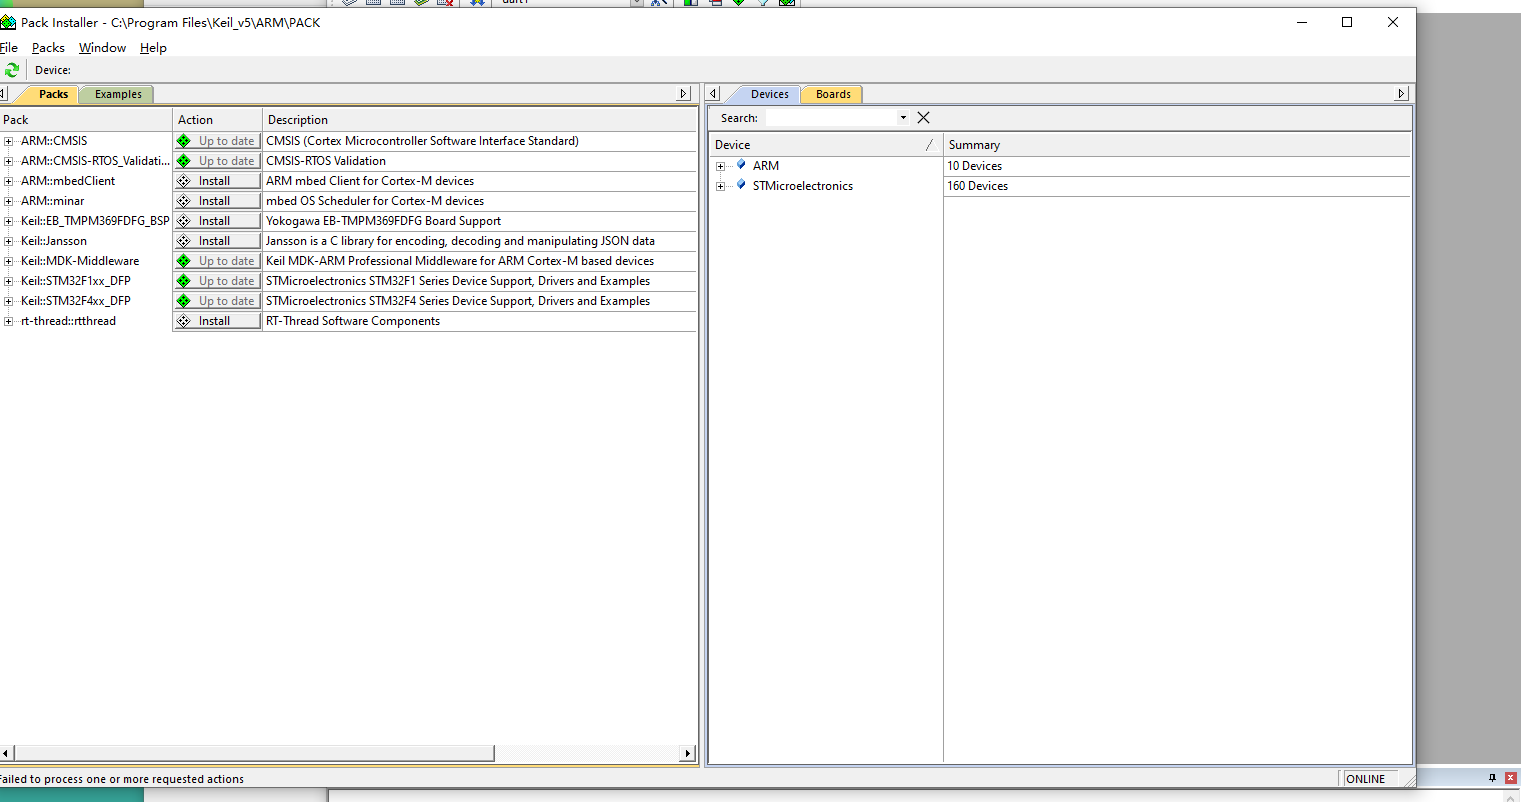
Task: Open the File menu
Action: point(9,48)
